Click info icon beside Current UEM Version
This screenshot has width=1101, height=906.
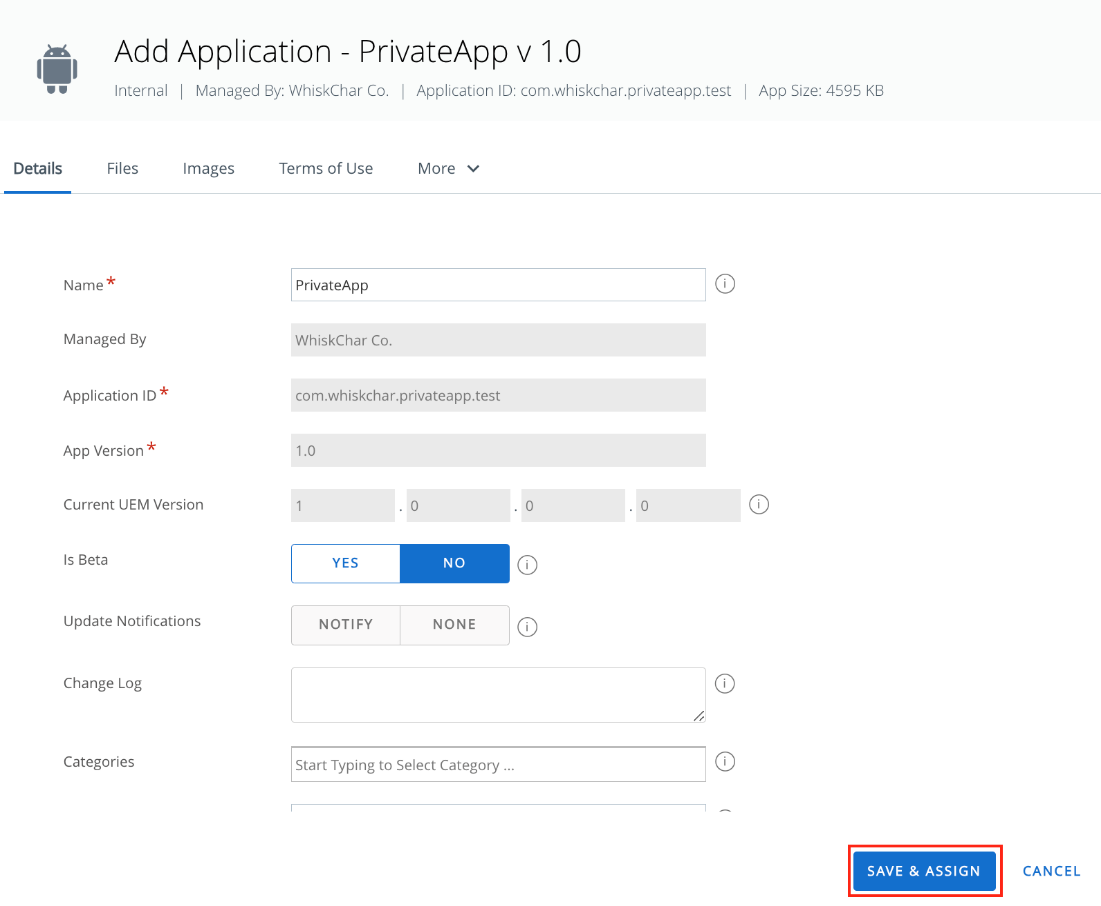[758, 504]
